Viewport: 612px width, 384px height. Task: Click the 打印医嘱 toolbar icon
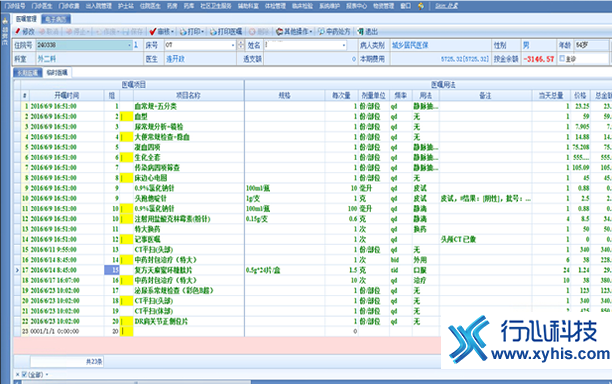point(213,32)
